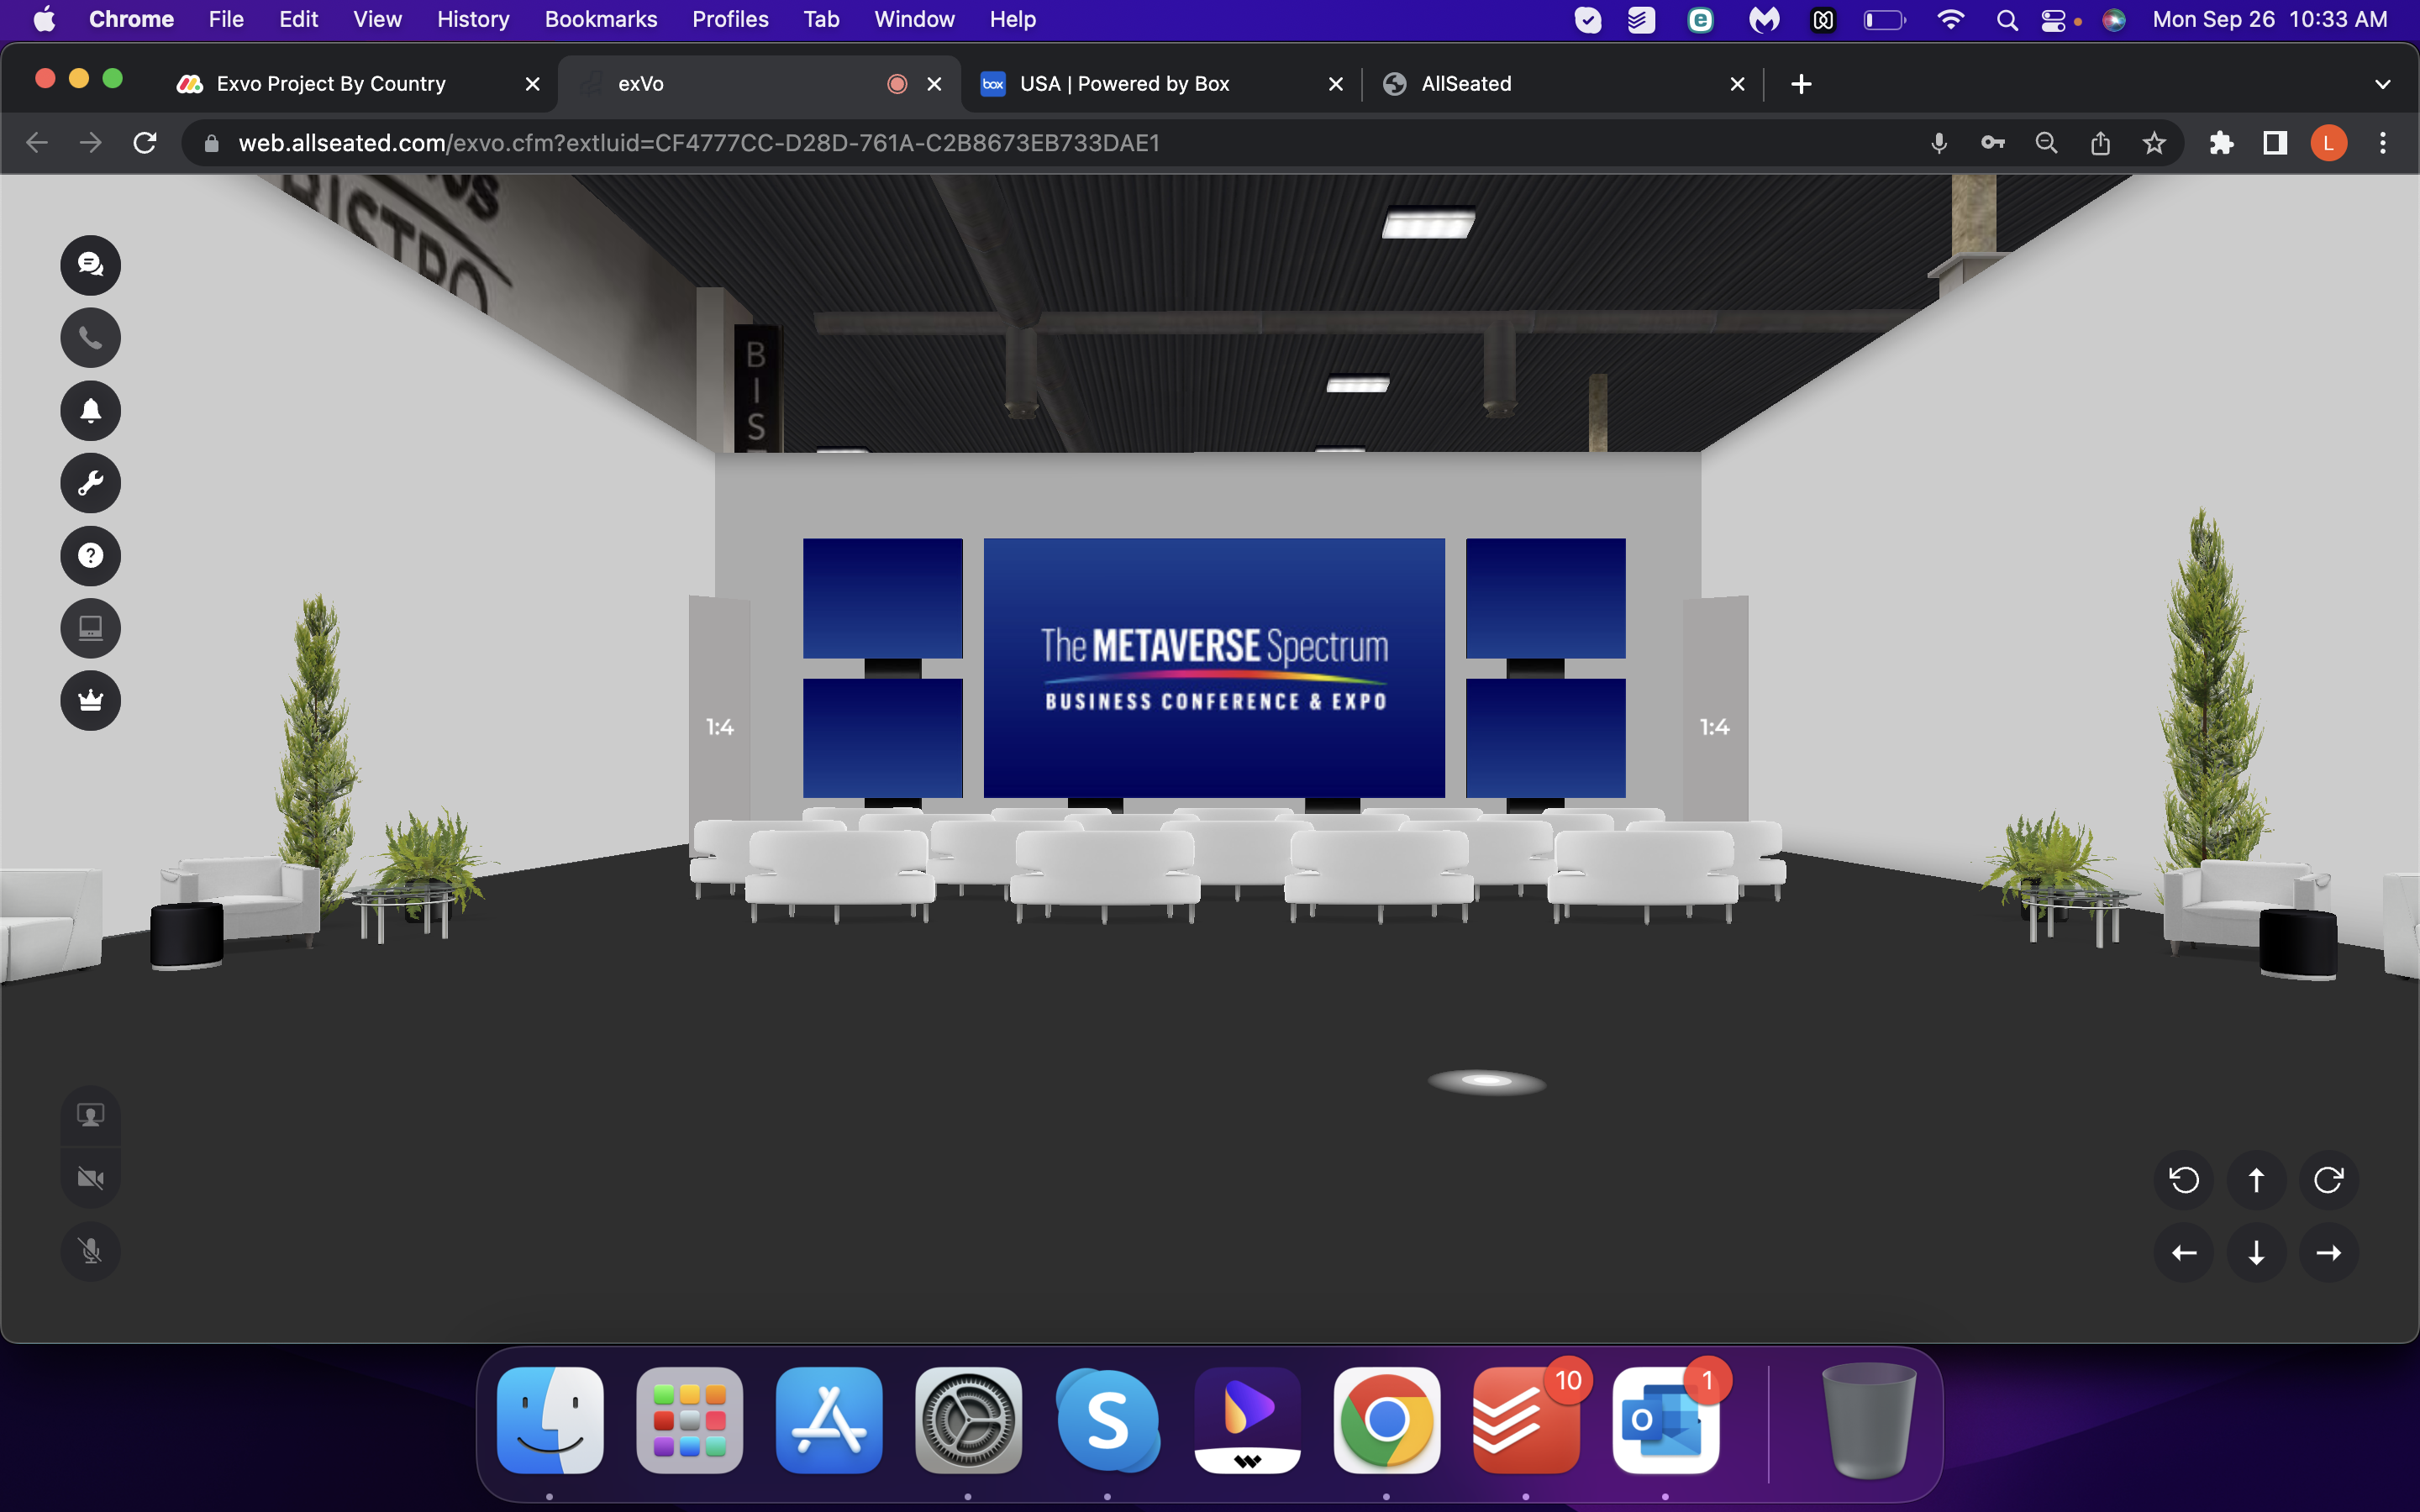
Task: Open the View menu
Action: point(377,19)
